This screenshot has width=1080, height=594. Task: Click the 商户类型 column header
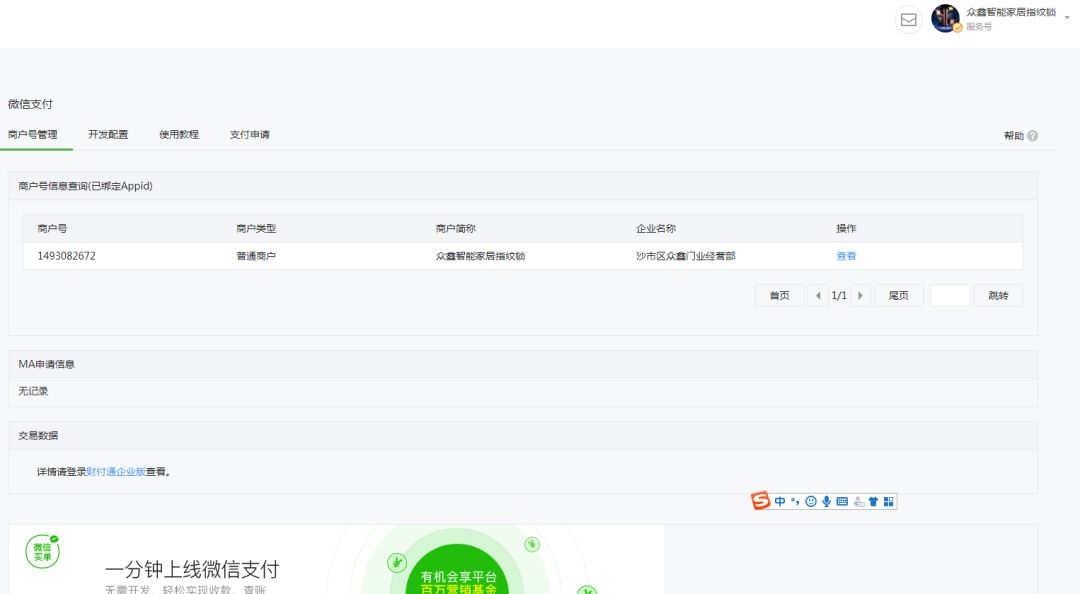(256, 228)
